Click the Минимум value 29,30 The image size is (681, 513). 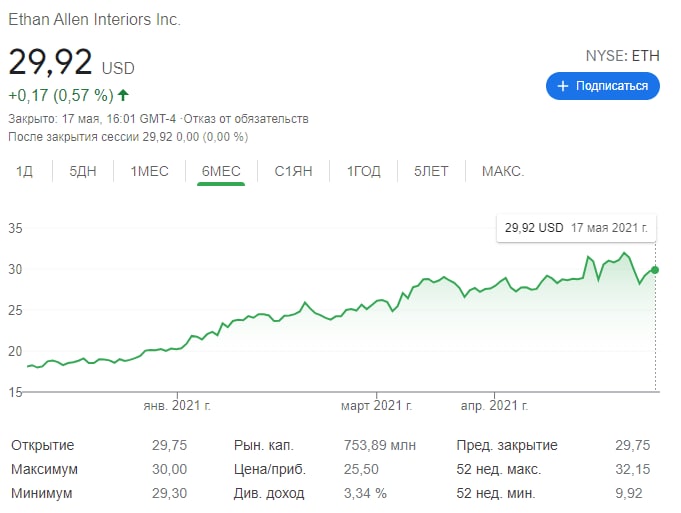coord(169,493)
